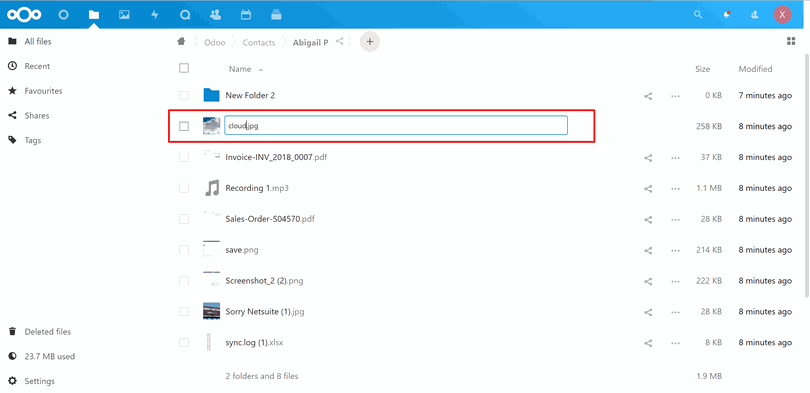This screenshot has width=810, height=393.
Task: Share Screenshot_2 (2).png
Action: coord(648,281)
